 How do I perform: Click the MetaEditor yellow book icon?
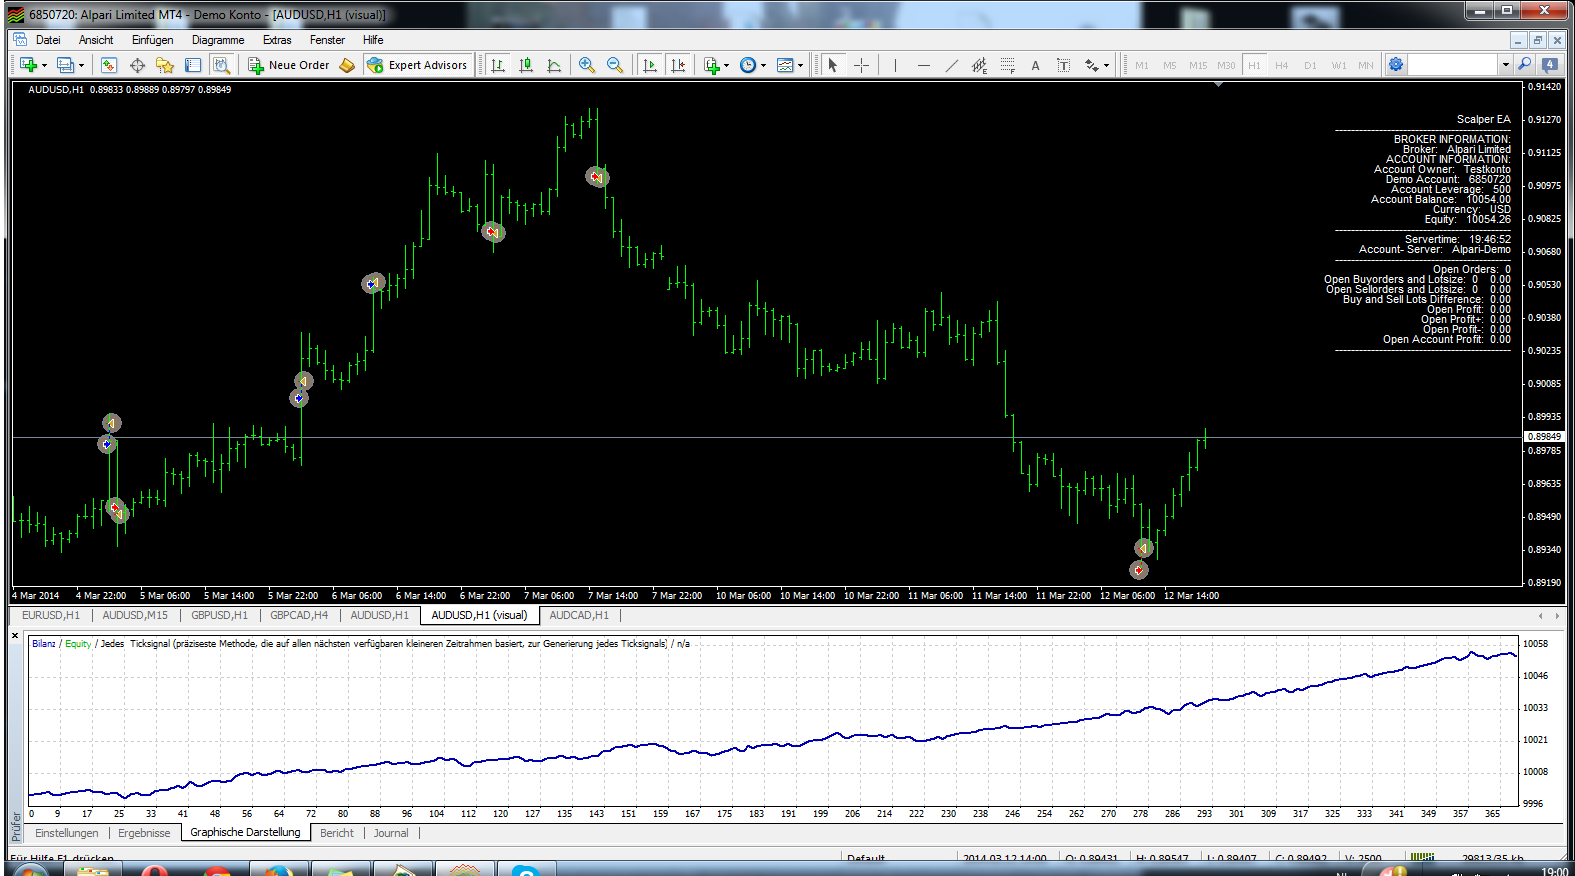347,65
